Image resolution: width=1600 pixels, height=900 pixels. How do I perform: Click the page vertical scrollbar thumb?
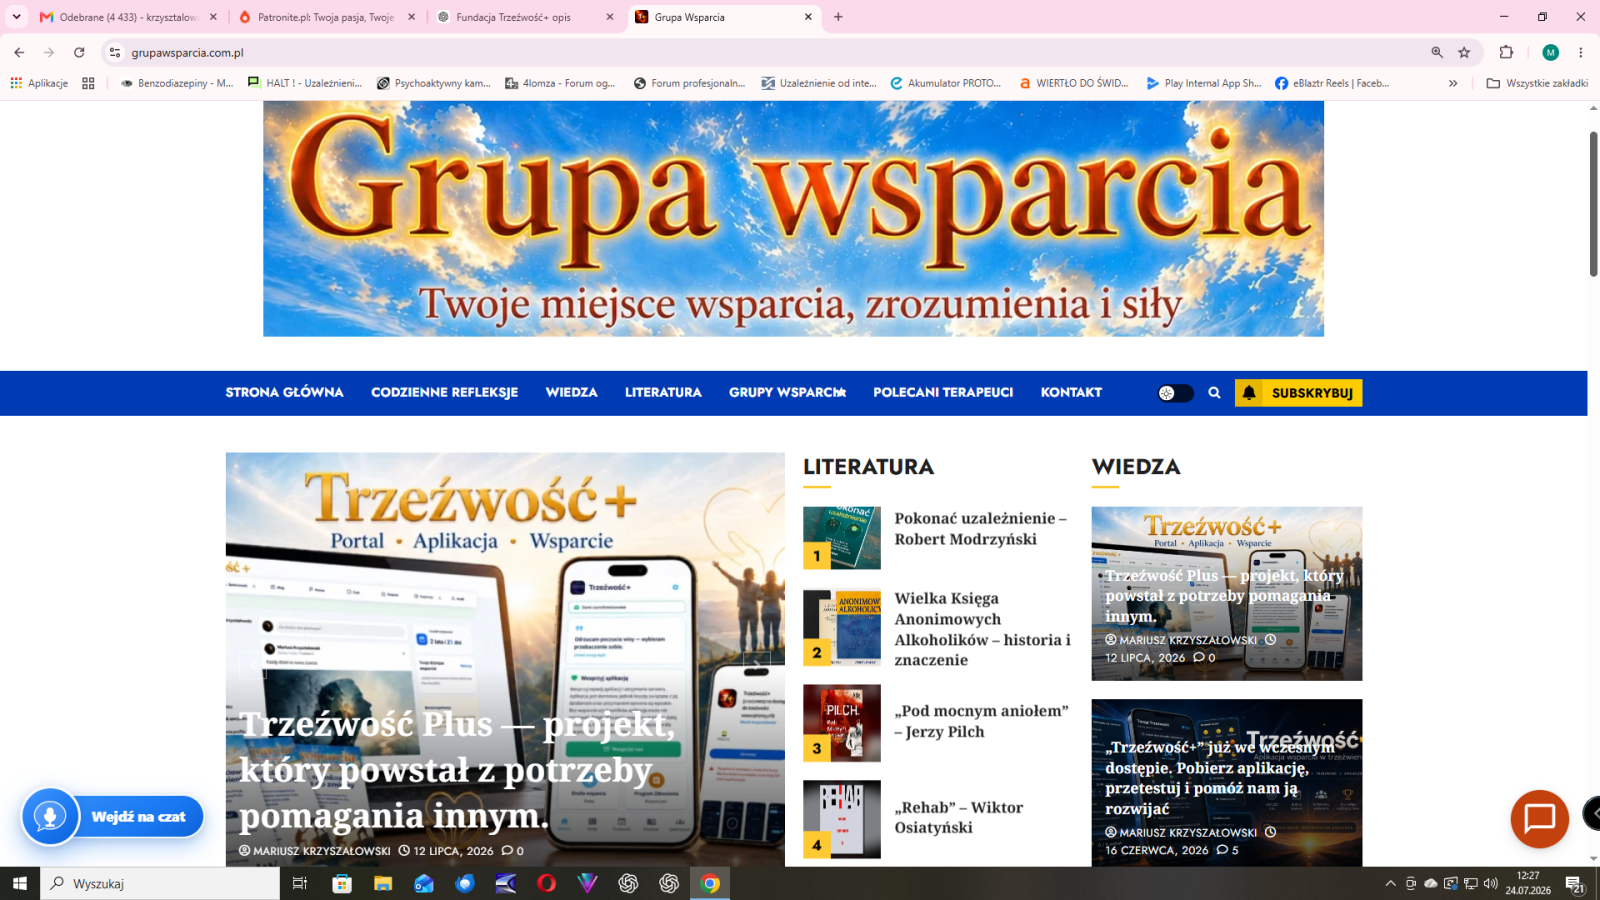coord(1594,204)
